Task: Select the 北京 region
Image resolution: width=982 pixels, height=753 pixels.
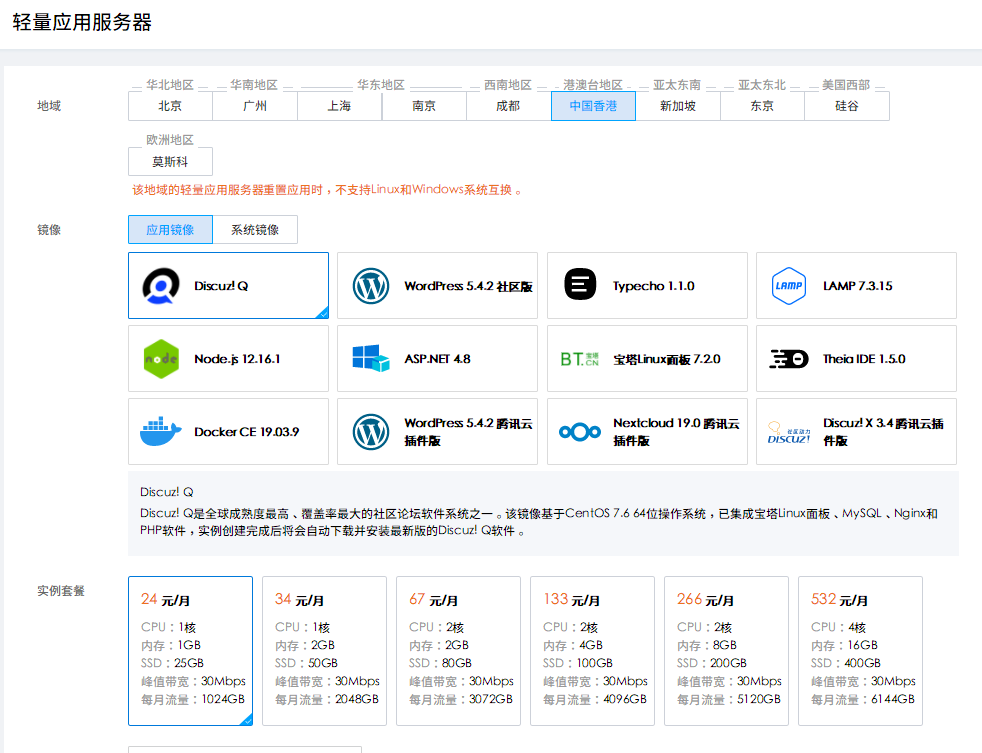Action: pos(170,106)
